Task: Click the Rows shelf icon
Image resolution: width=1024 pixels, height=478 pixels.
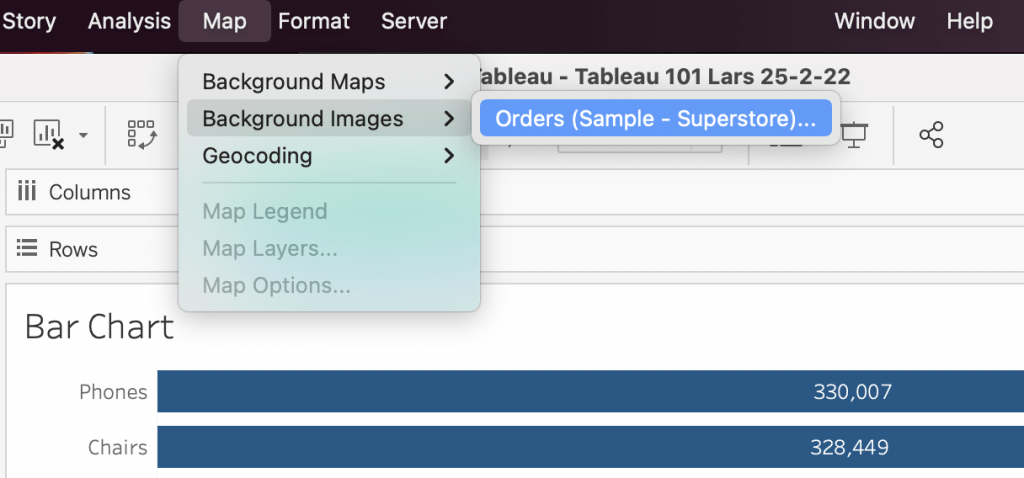Action: [27, 249]
